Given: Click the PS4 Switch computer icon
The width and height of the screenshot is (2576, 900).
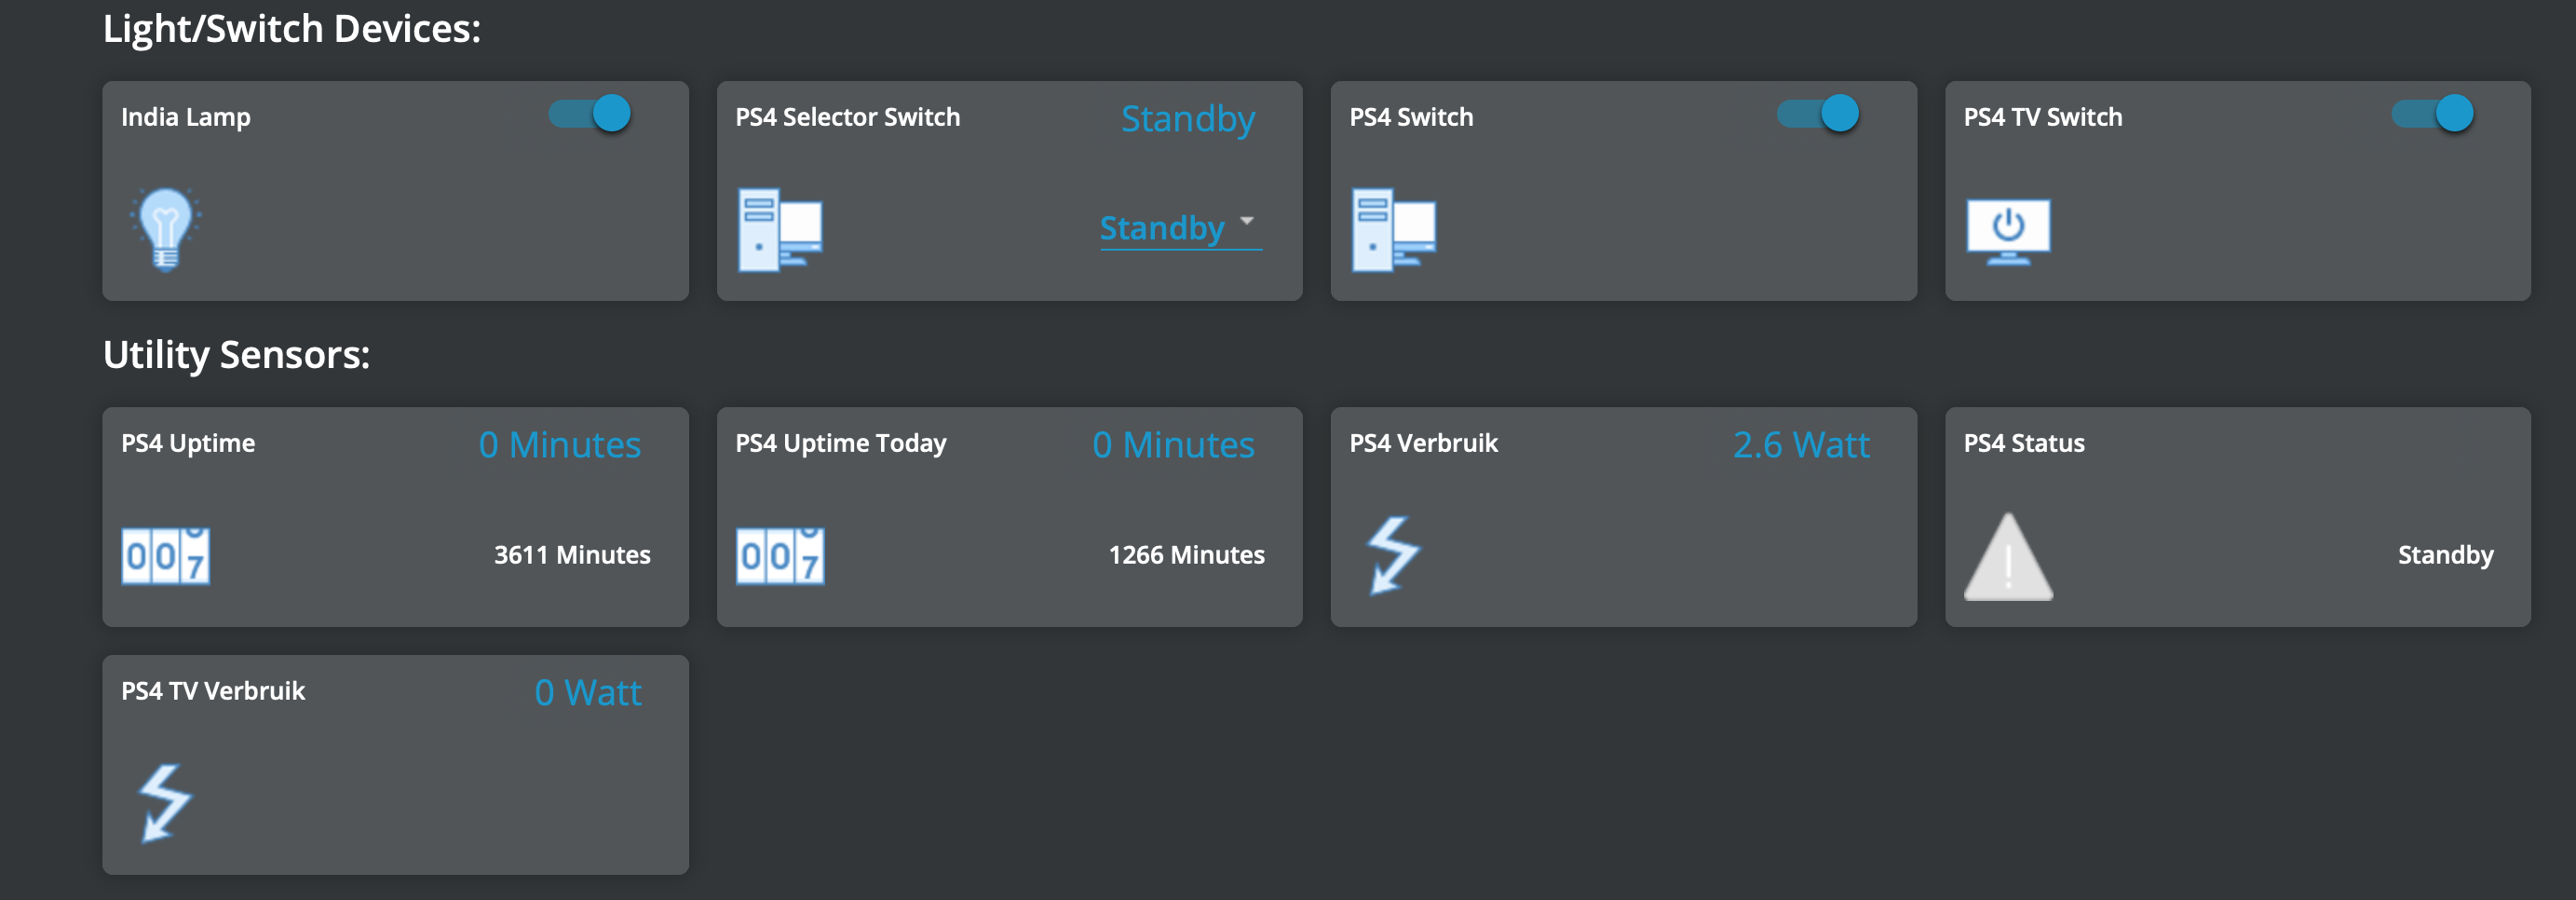Looking at the screenshot, I should [1394, 229].
